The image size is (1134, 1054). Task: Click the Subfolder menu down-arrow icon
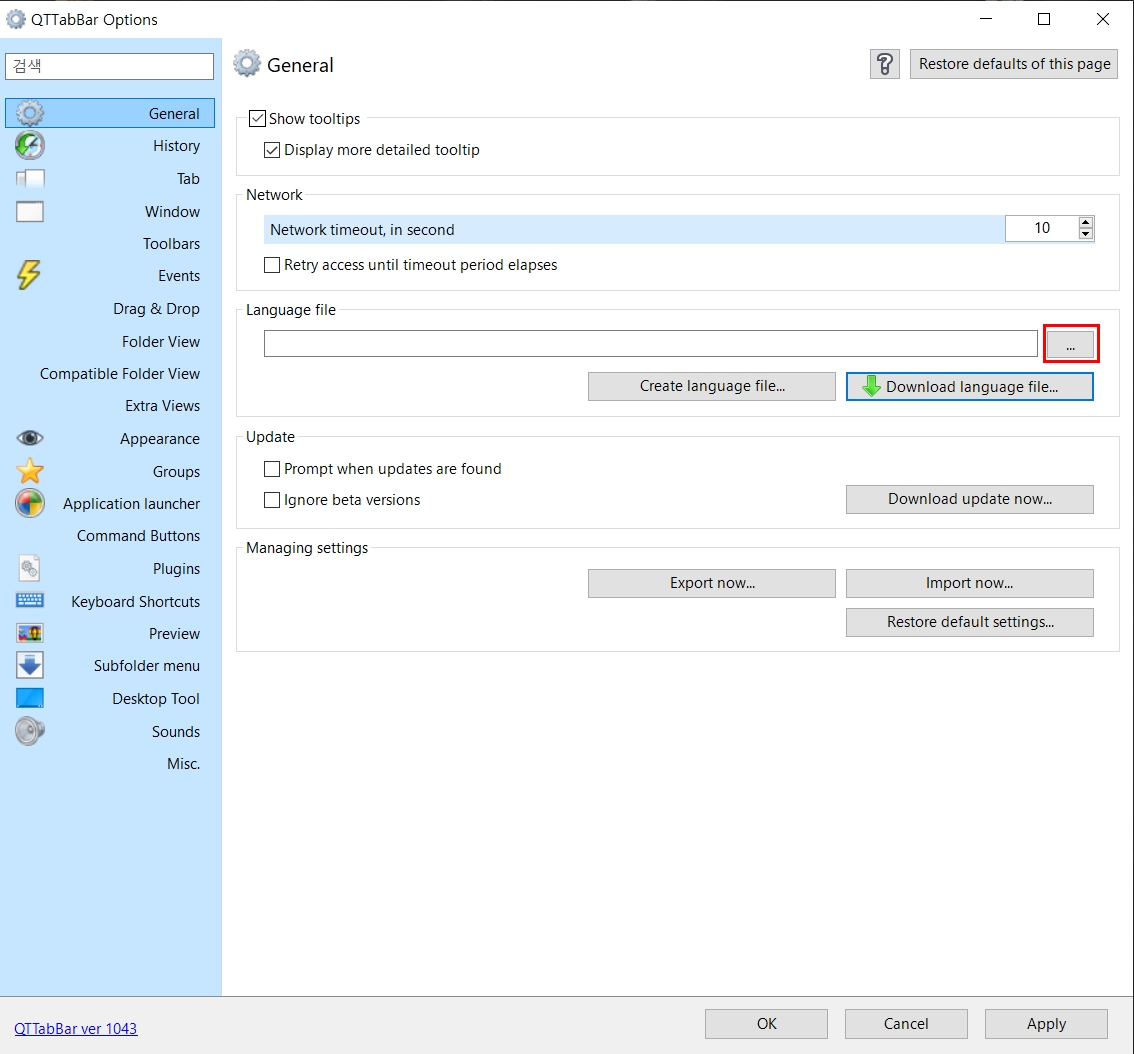(30, 665)
